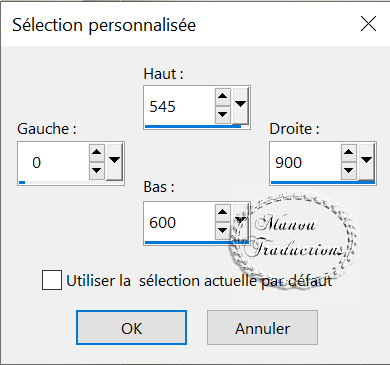Screen dimensions: 390x365
Task: Confirm the selection with OK
Action: (x=131, y=328)
